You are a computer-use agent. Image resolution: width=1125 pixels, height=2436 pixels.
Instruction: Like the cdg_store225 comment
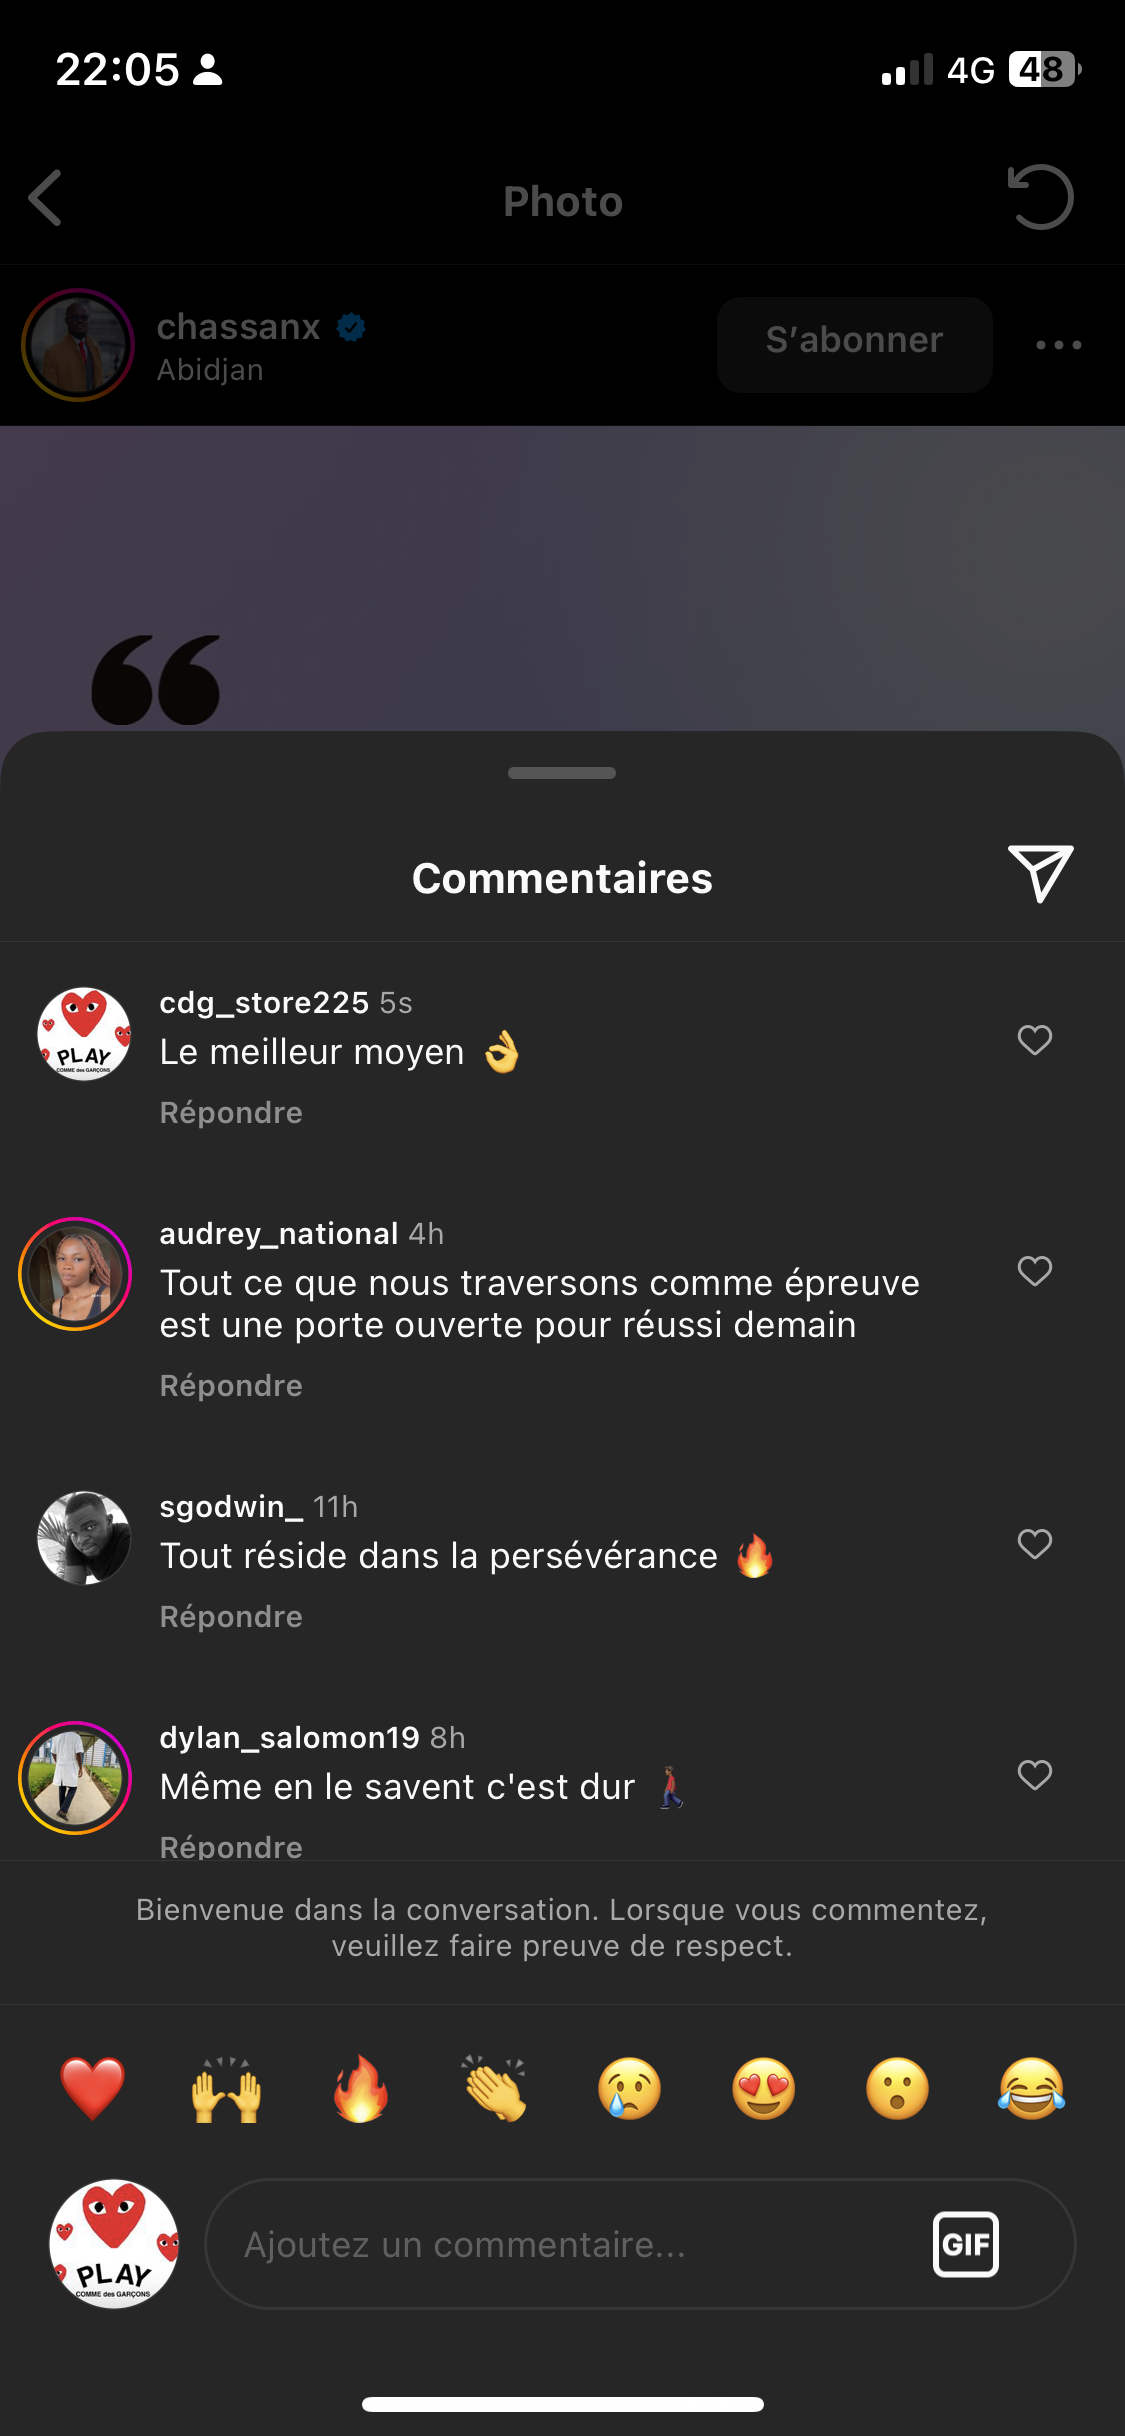1034,1040
